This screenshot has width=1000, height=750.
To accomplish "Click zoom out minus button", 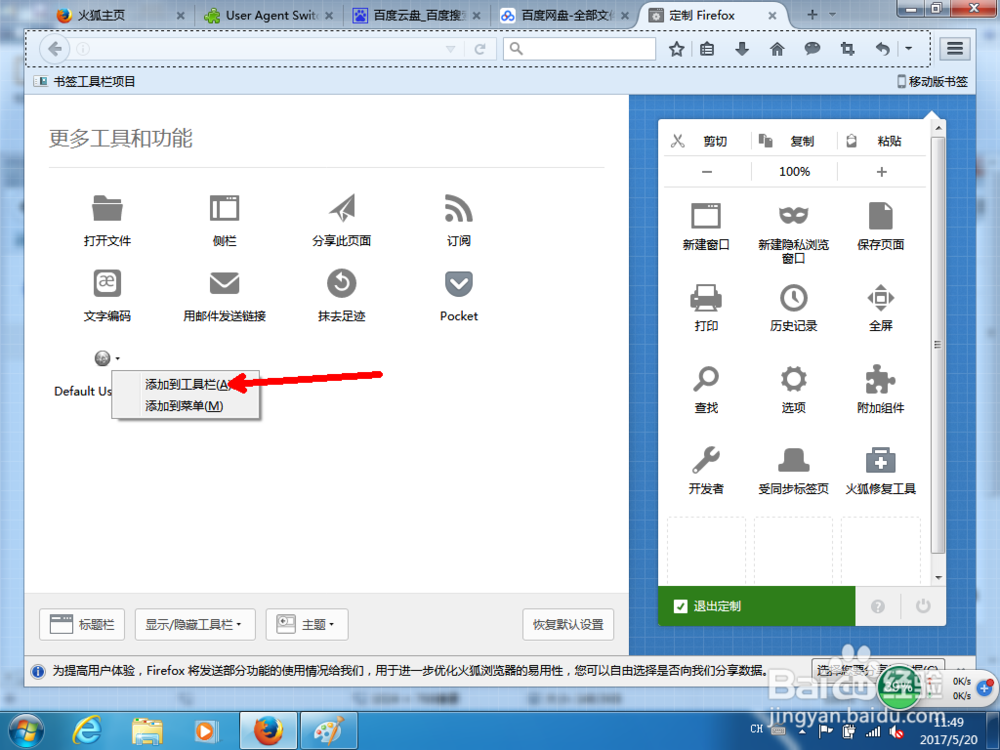I will [x=707, y=172].
